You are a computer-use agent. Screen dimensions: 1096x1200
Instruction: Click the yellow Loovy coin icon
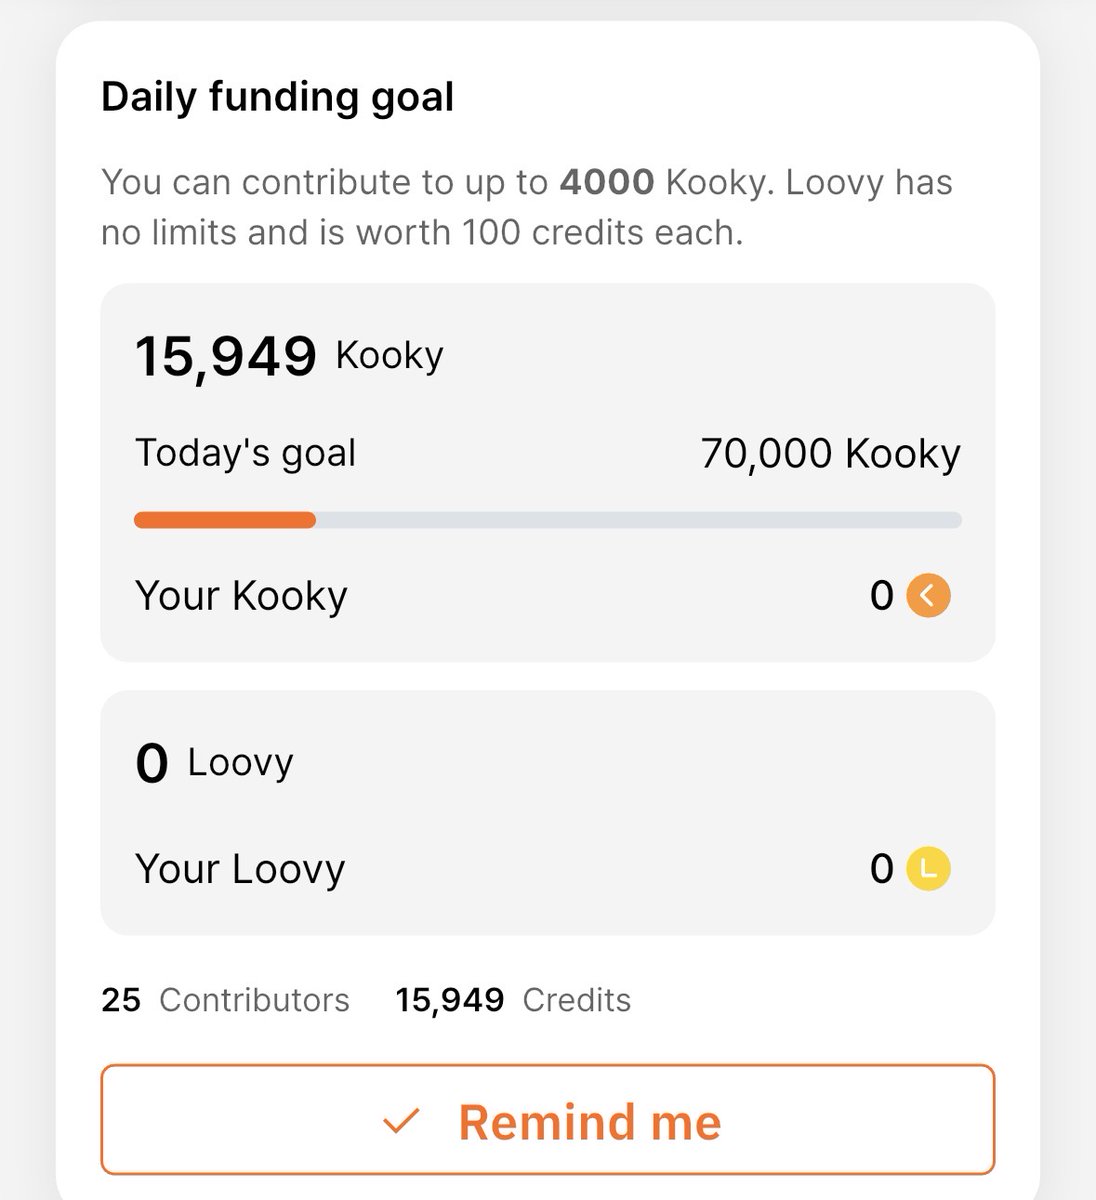click(928, 868)
